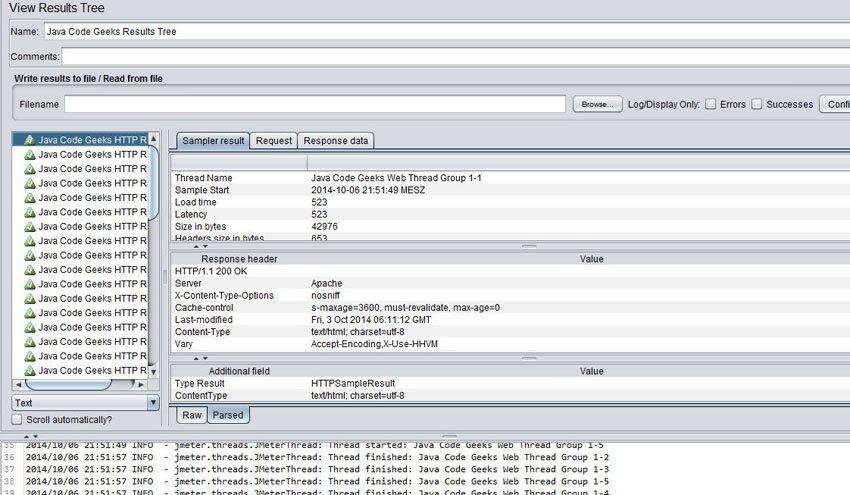
Task: Open the Response data tab
Action: [x=336, y=141]
